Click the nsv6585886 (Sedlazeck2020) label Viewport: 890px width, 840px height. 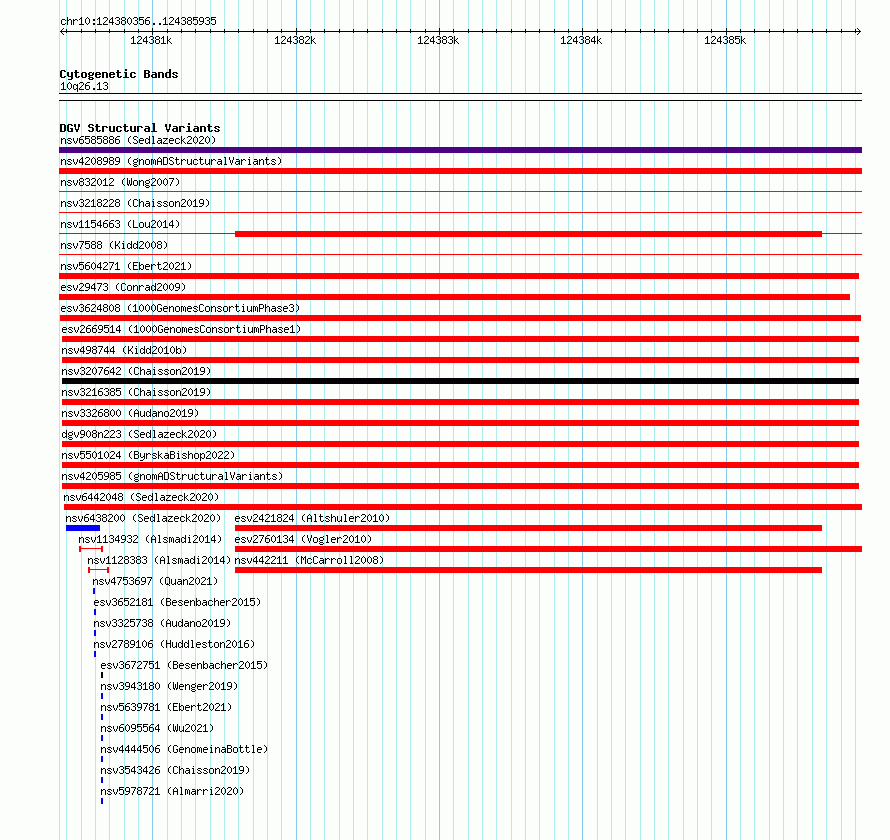[x=138, y=140]
